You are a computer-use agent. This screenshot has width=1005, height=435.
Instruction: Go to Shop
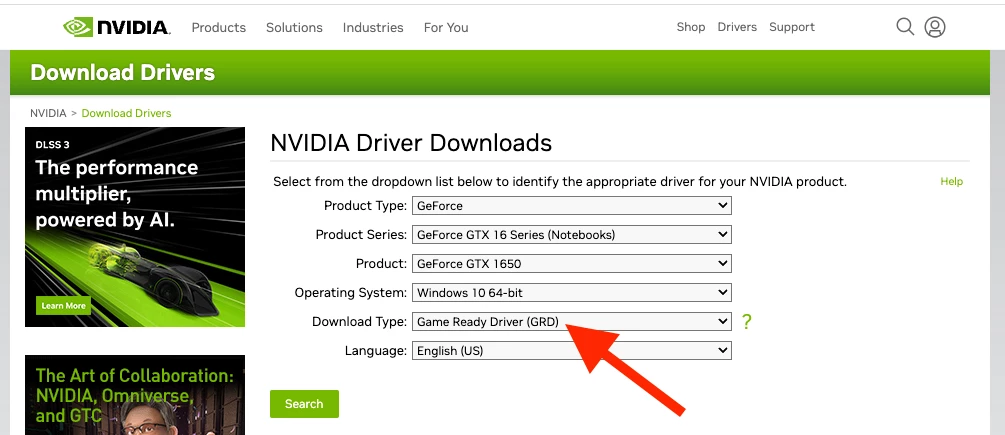(x=691, y=27)
